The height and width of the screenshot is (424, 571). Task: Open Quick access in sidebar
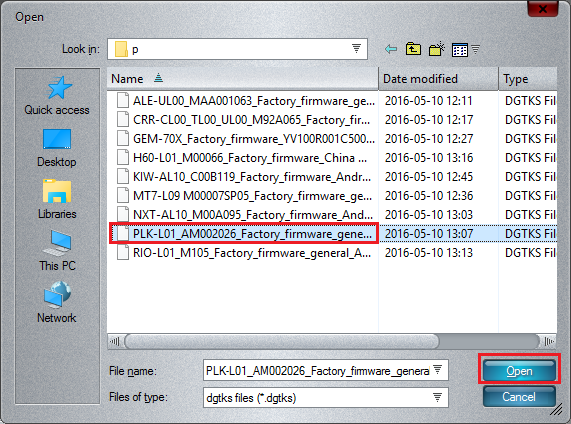(57, 96)
